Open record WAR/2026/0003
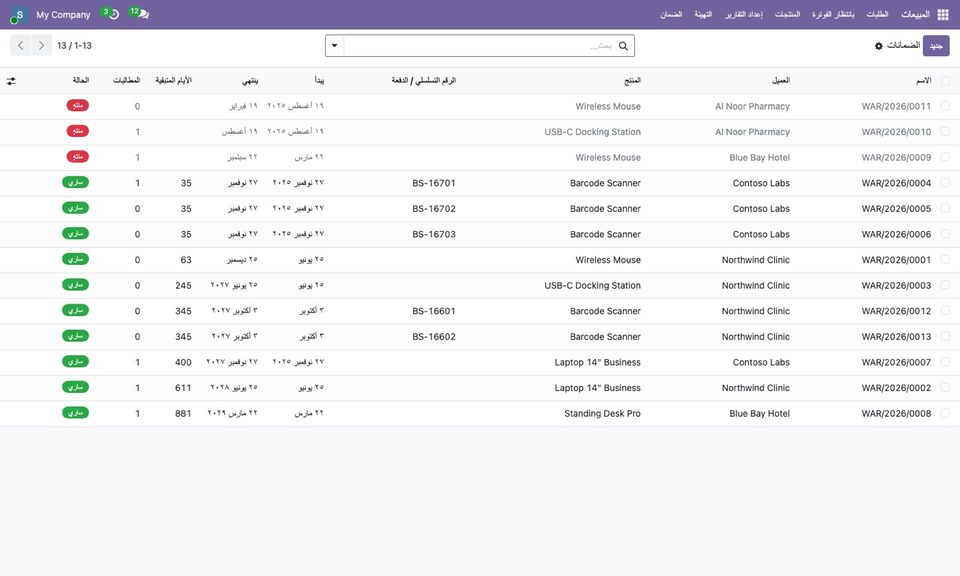Image resolution: width=960 pixels, height=576 pixels. [896, 285]
